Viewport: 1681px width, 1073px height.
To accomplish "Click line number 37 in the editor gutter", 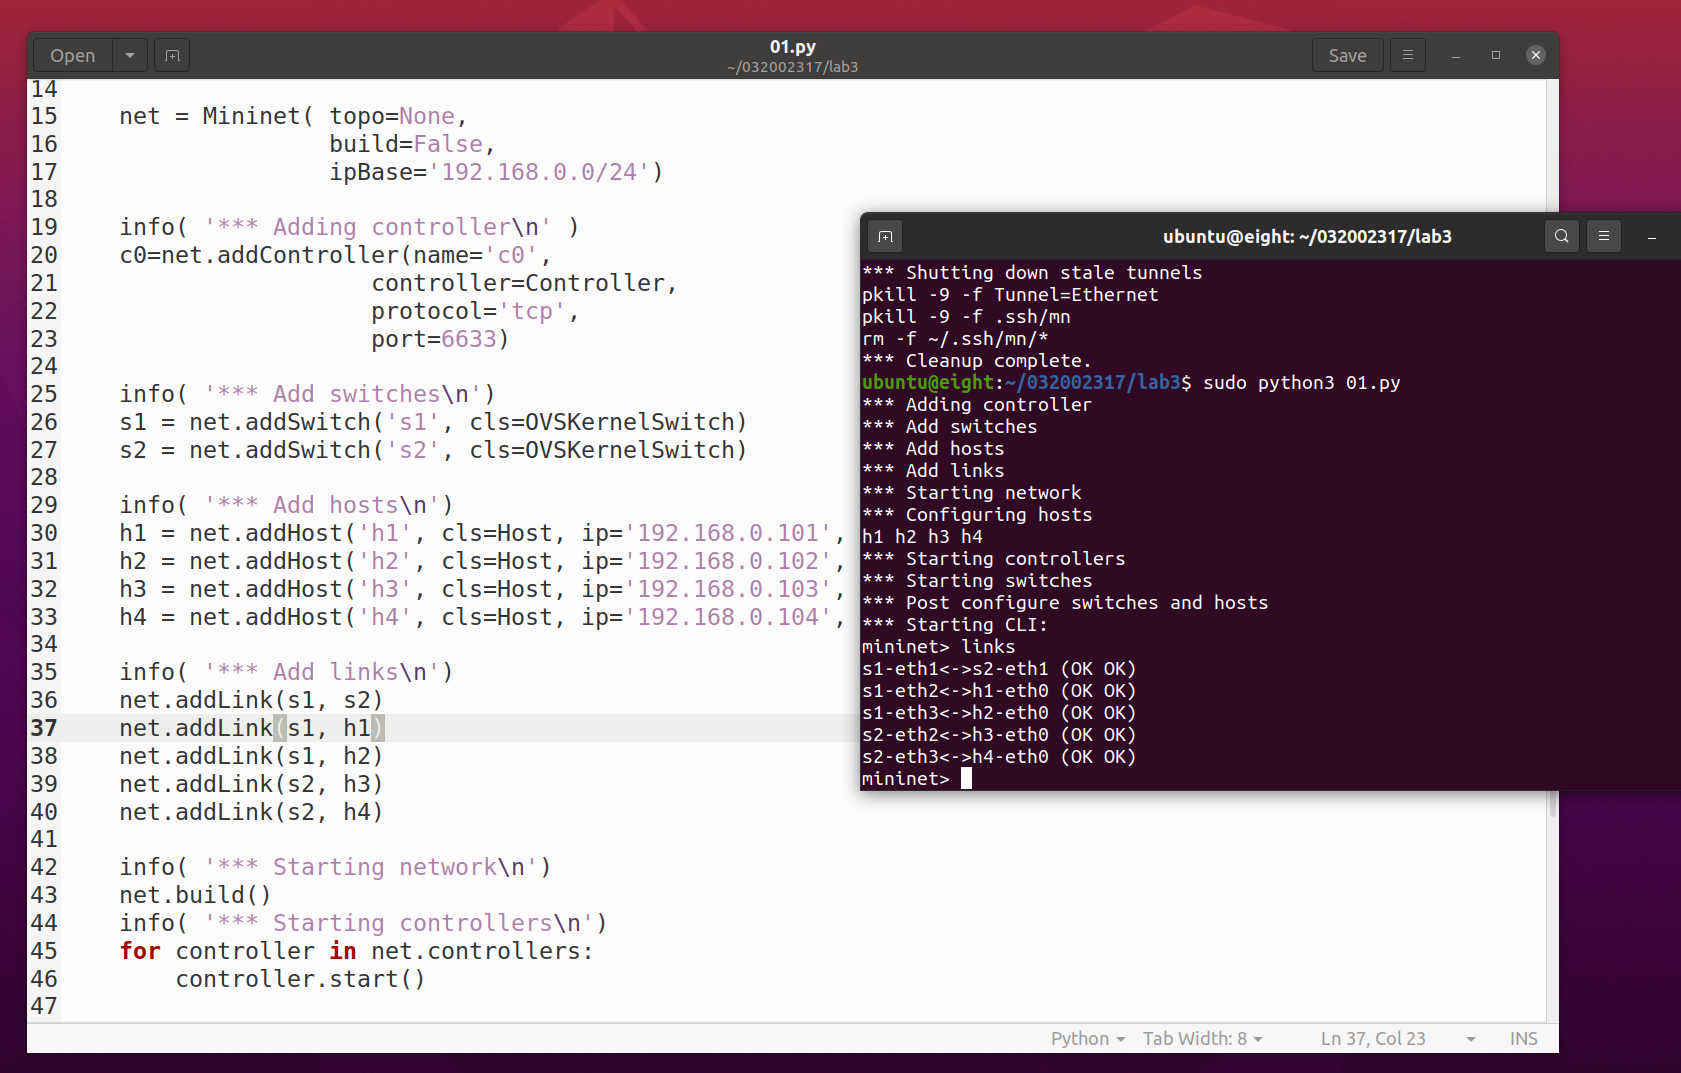I will (x=44, y=728).
